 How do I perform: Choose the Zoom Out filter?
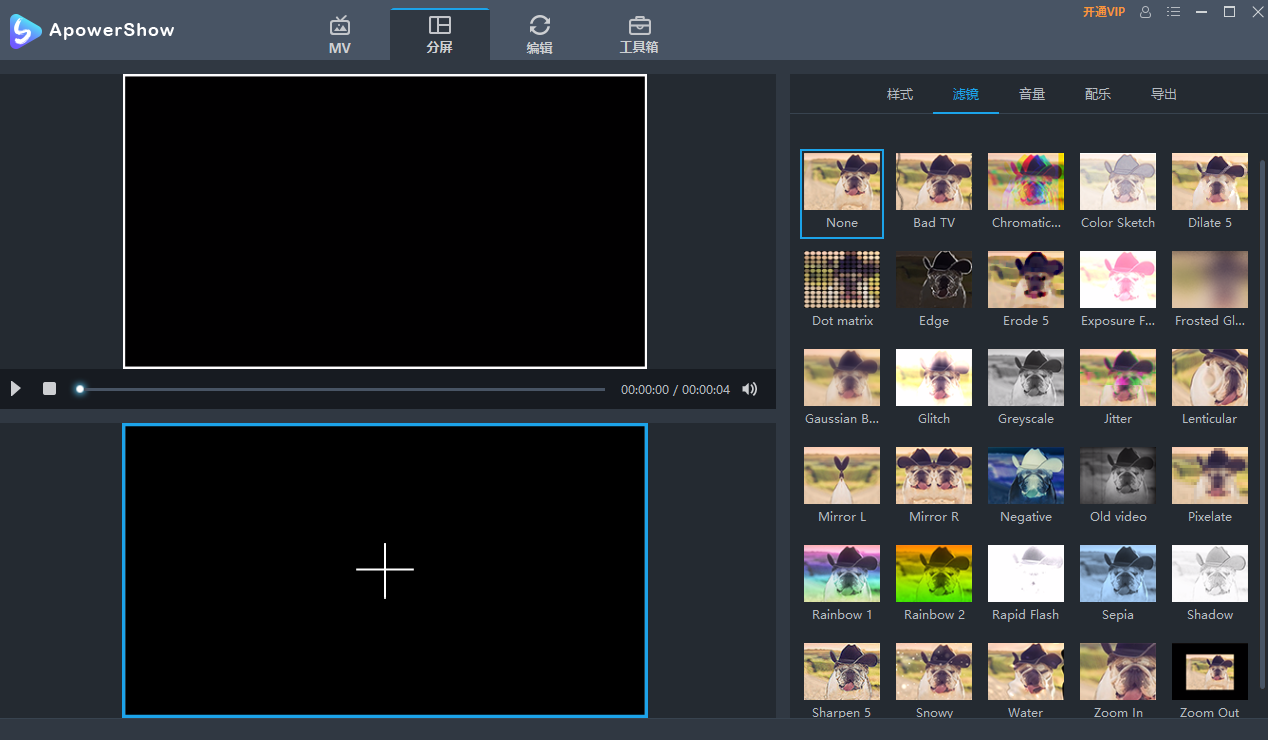coord(1209,671)
